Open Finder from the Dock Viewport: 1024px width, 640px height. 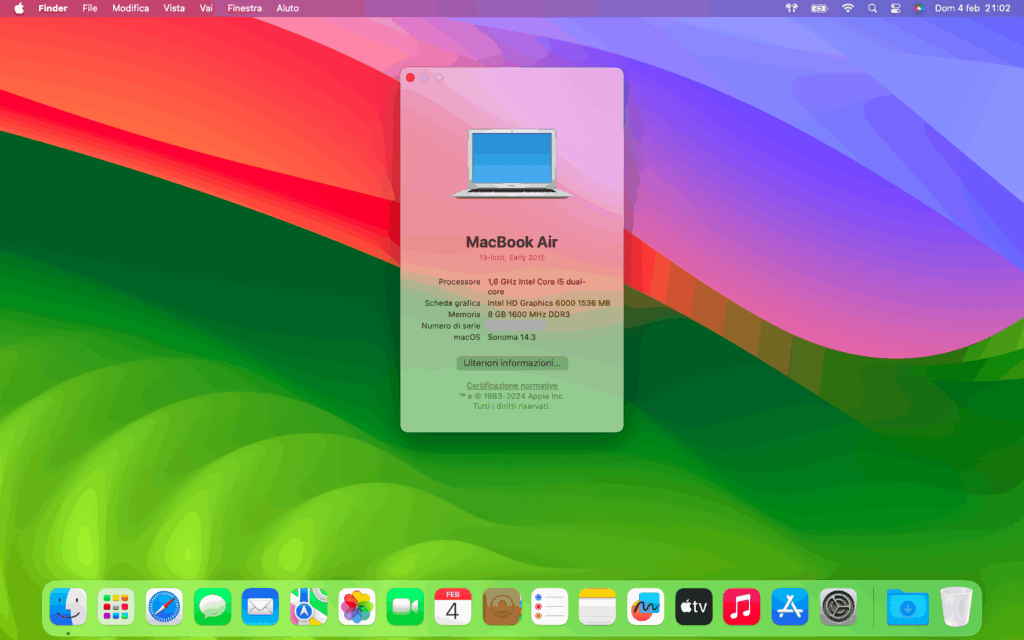pos(68,607)
